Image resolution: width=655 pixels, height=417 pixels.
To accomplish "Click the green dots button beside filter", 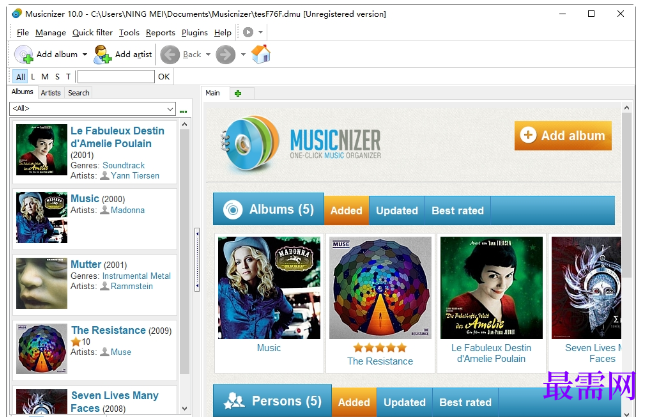I will [183, 111].
